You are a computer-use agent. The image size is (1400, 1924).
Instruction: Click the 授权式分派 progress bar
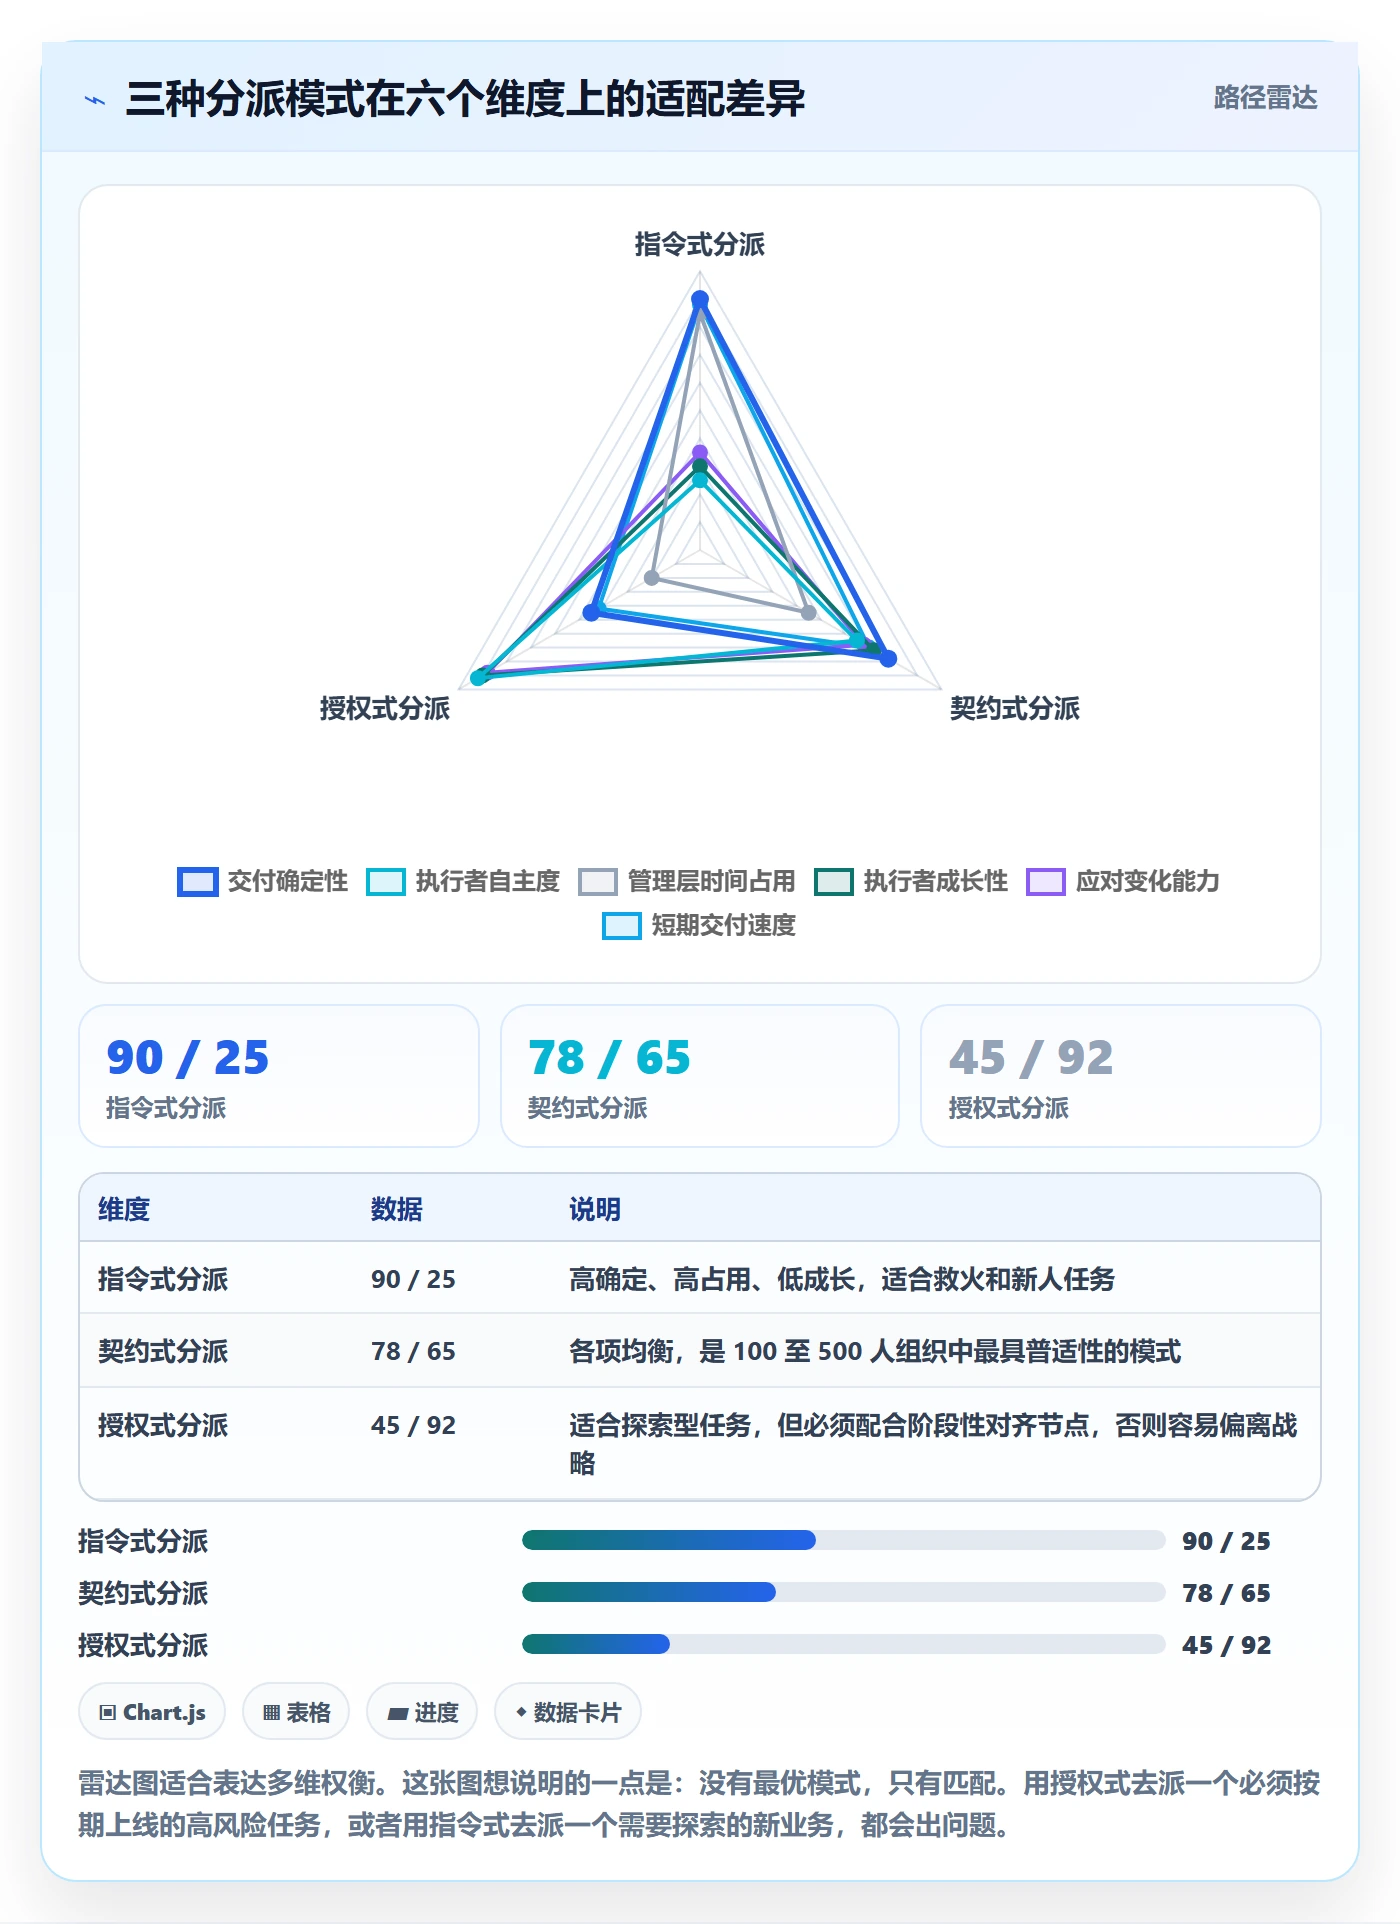[x=844, y=1644]
